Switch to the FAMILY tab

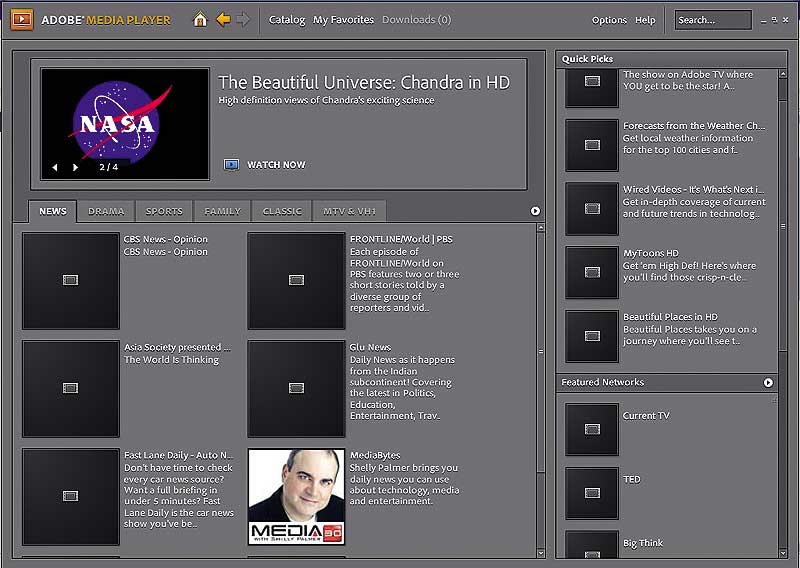[222, 211]
